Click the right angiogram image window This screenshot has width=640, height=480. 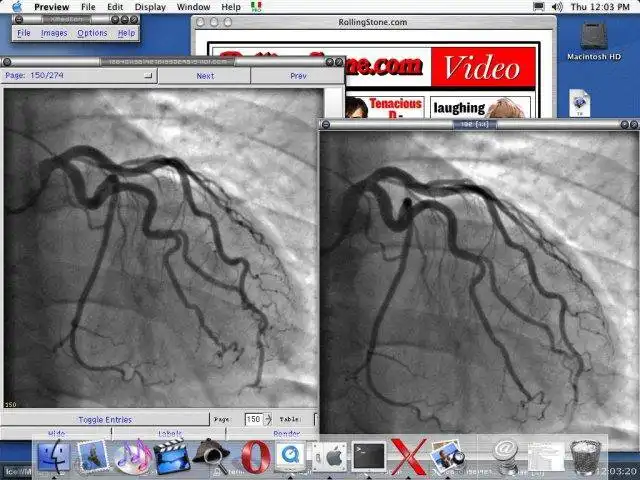click(x=479, y=282)
